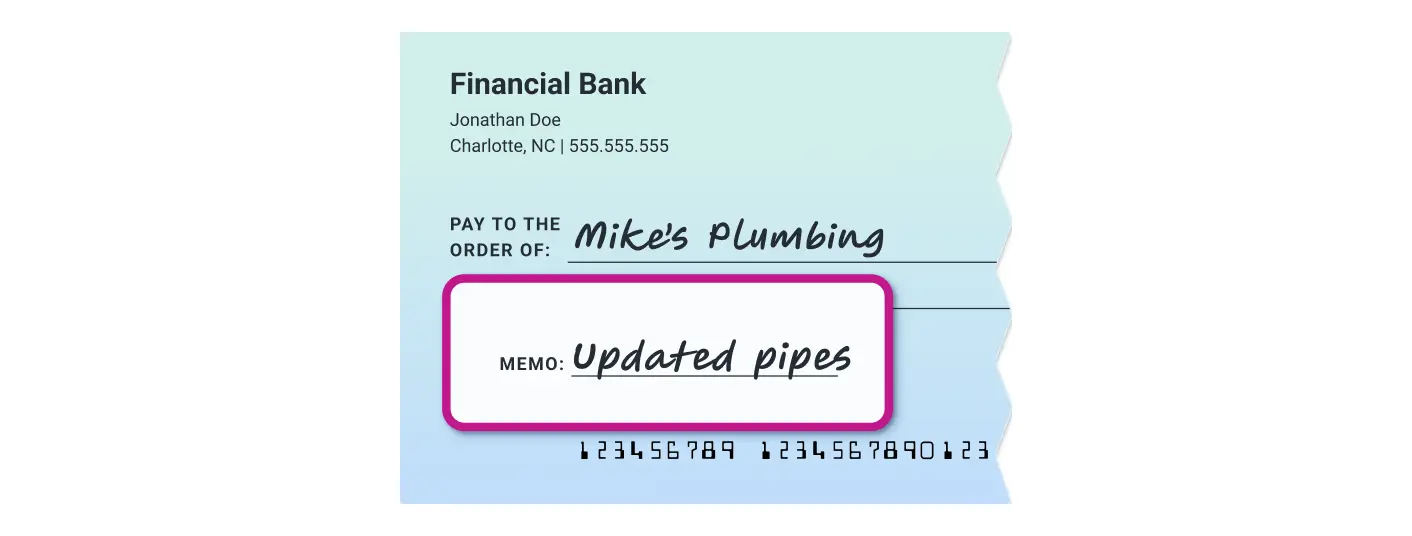Click the word pipes in memo
The image size is (1412, 536).
coord(798,358)
